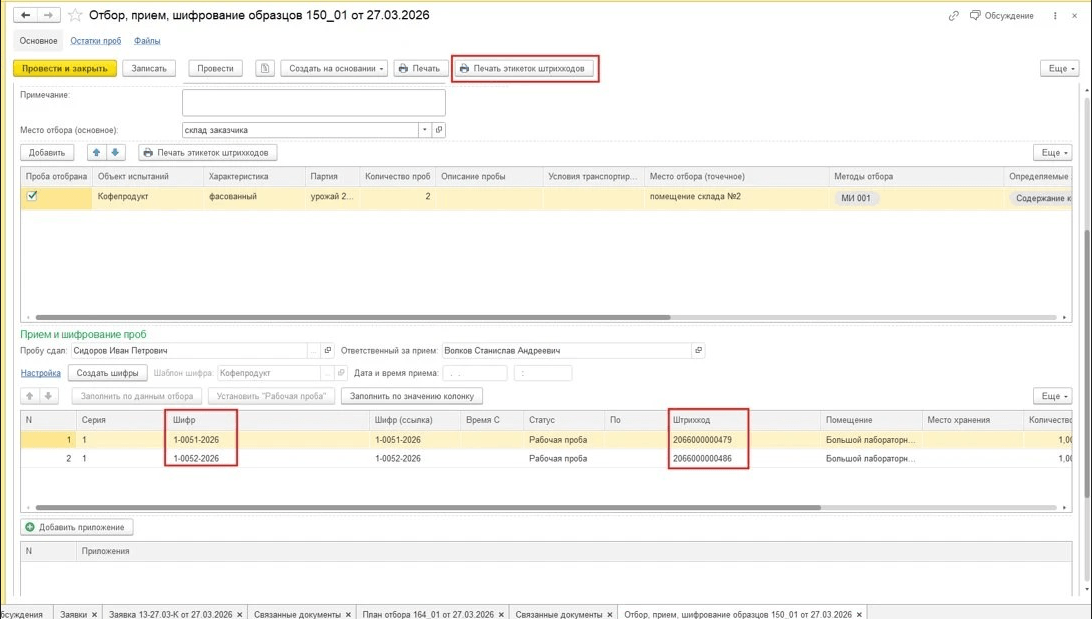The image size is (1092, 619).
Task: Copy link using the chain icon
Action: (953, 15)
